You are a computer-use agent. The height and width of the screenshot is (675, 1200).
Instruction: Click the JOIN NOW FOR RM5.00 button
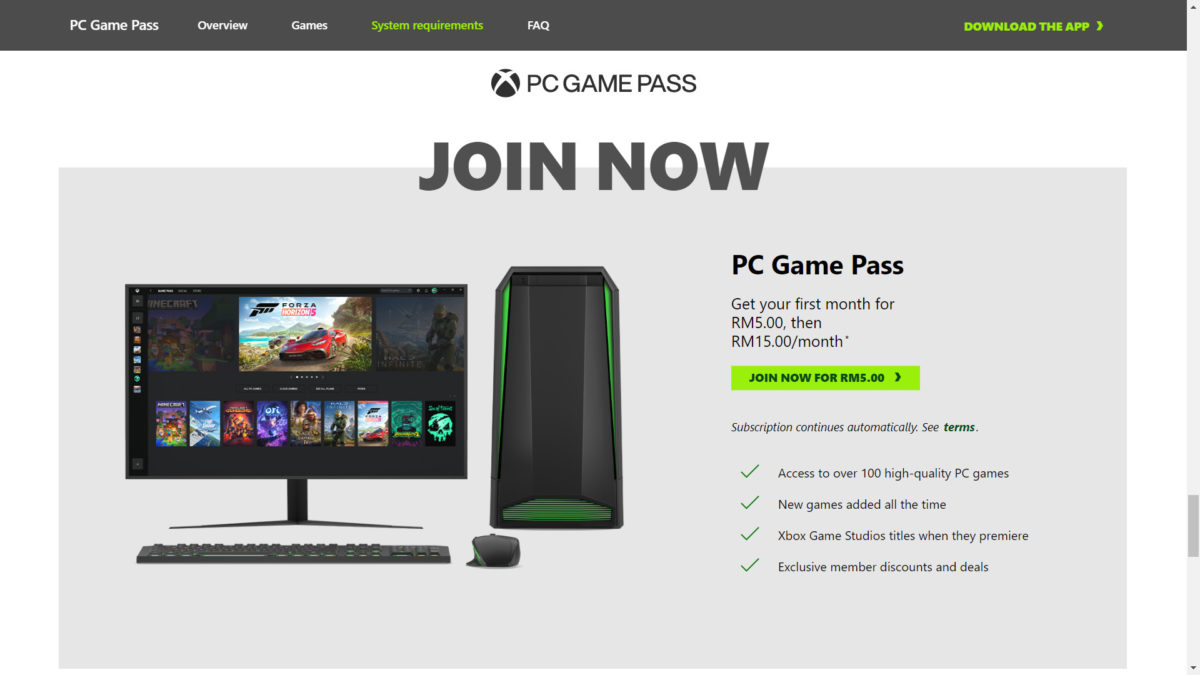point(825,378)
